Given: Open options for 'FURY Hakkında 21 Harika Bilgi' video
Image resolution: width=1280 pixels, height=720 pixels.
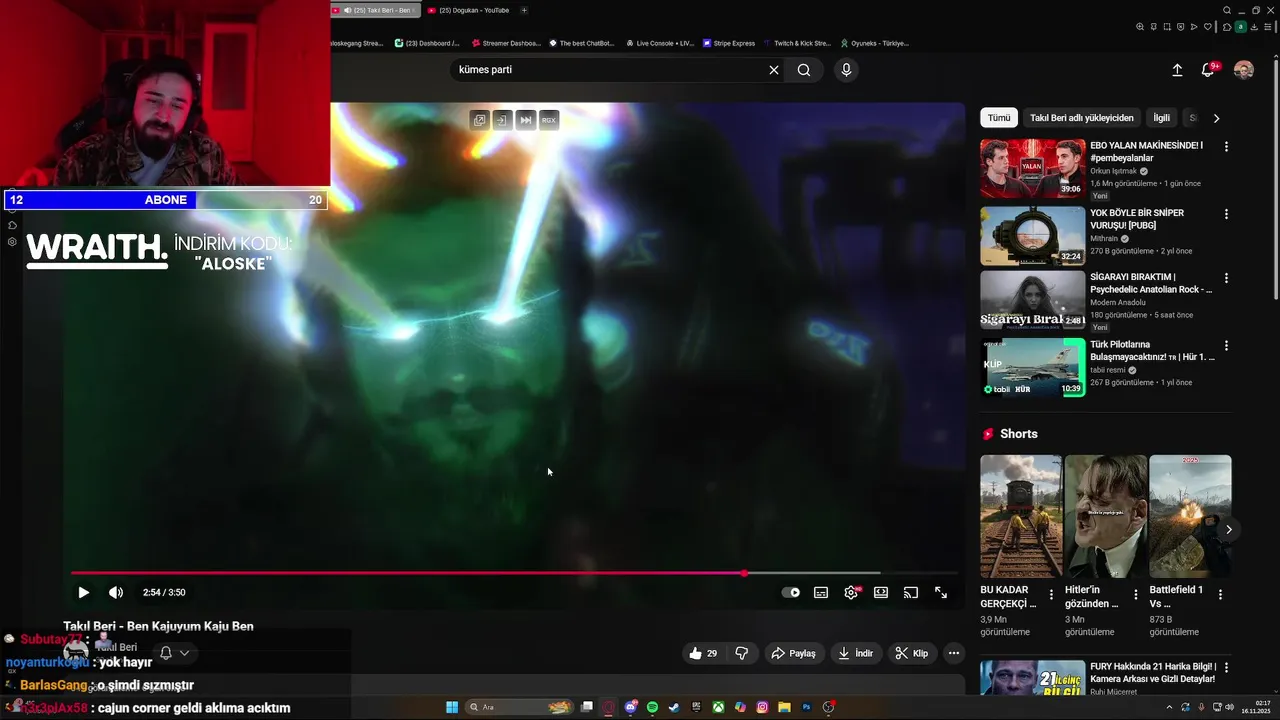Looking at the screenshot, I should coord(1226,667).
